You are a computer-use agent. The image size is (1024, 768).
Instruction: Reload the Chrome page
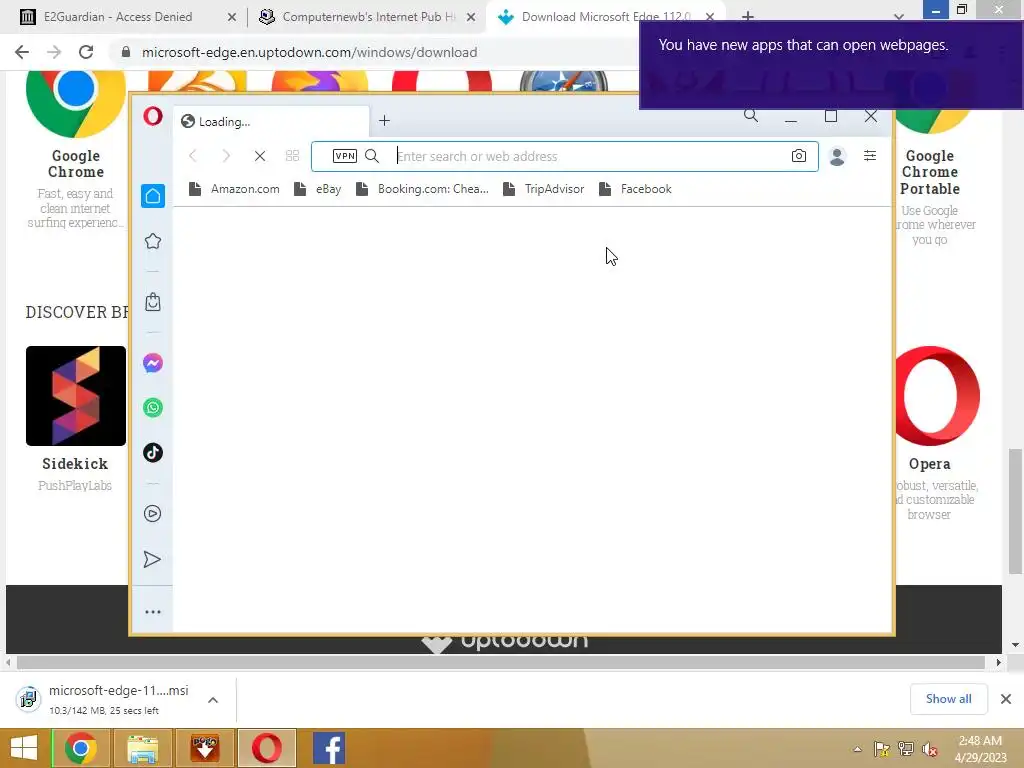(x=86, y=52)
